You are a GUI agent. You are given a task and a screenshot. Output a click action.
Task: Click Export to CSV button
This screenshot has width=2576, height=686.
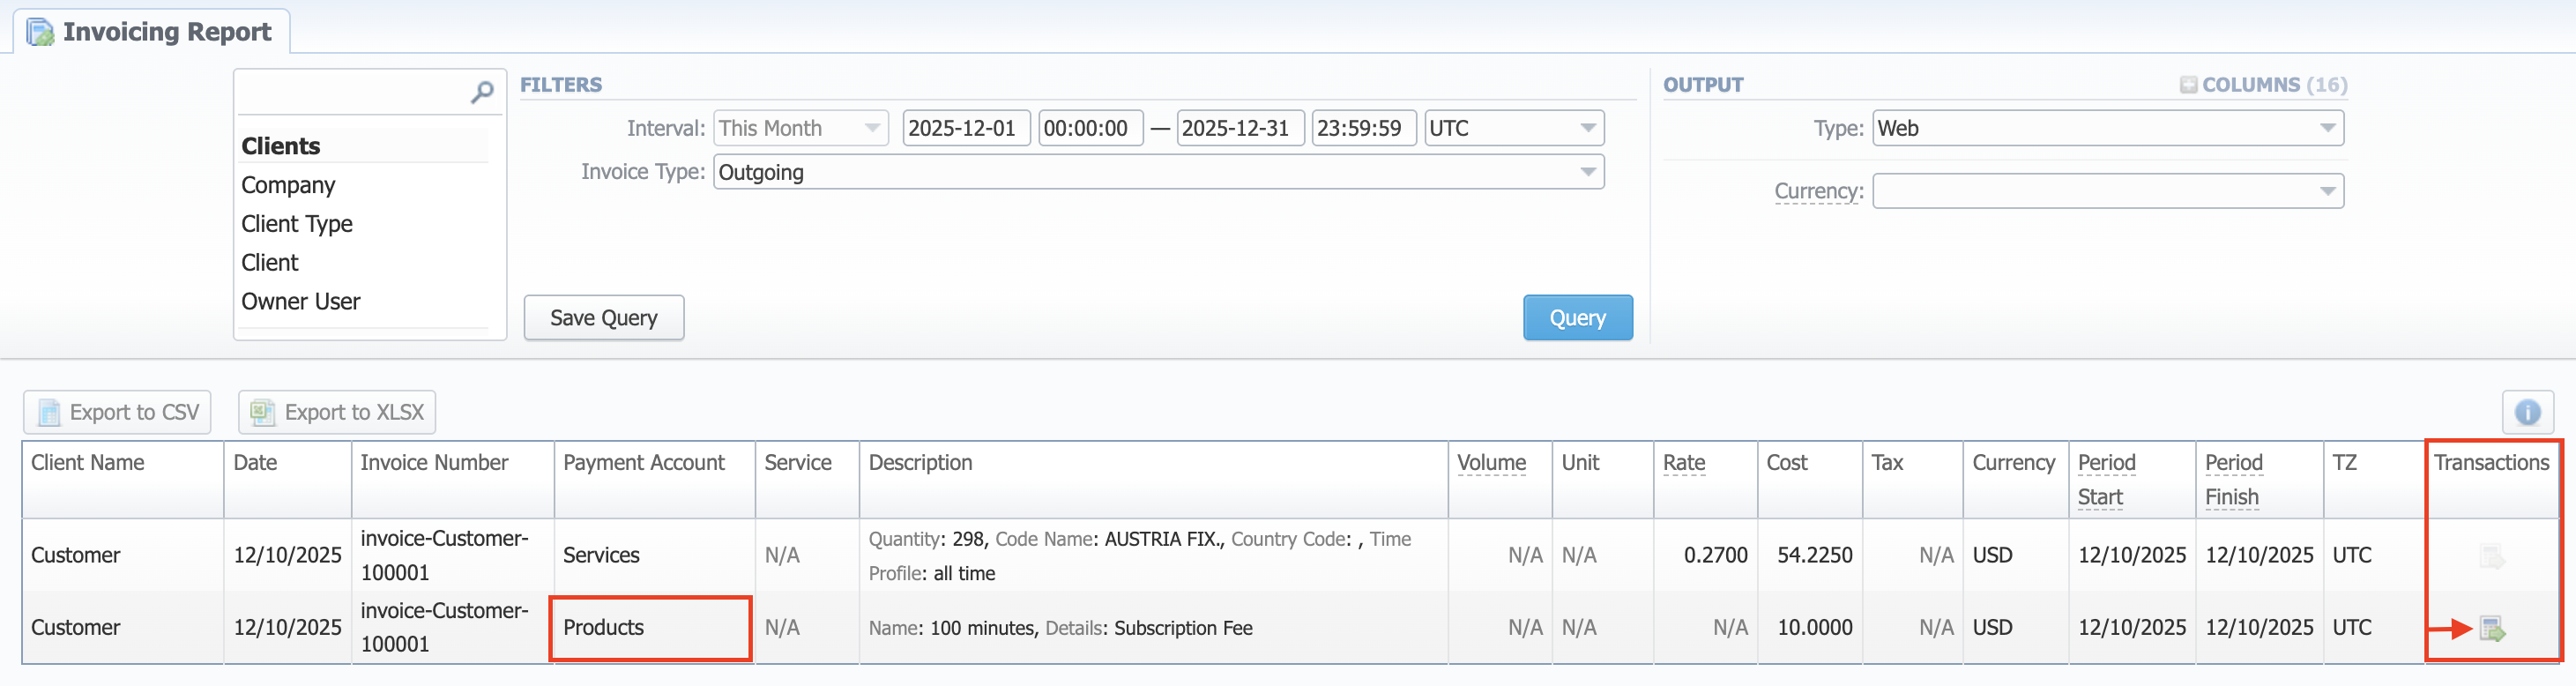(x=117, y=412)
